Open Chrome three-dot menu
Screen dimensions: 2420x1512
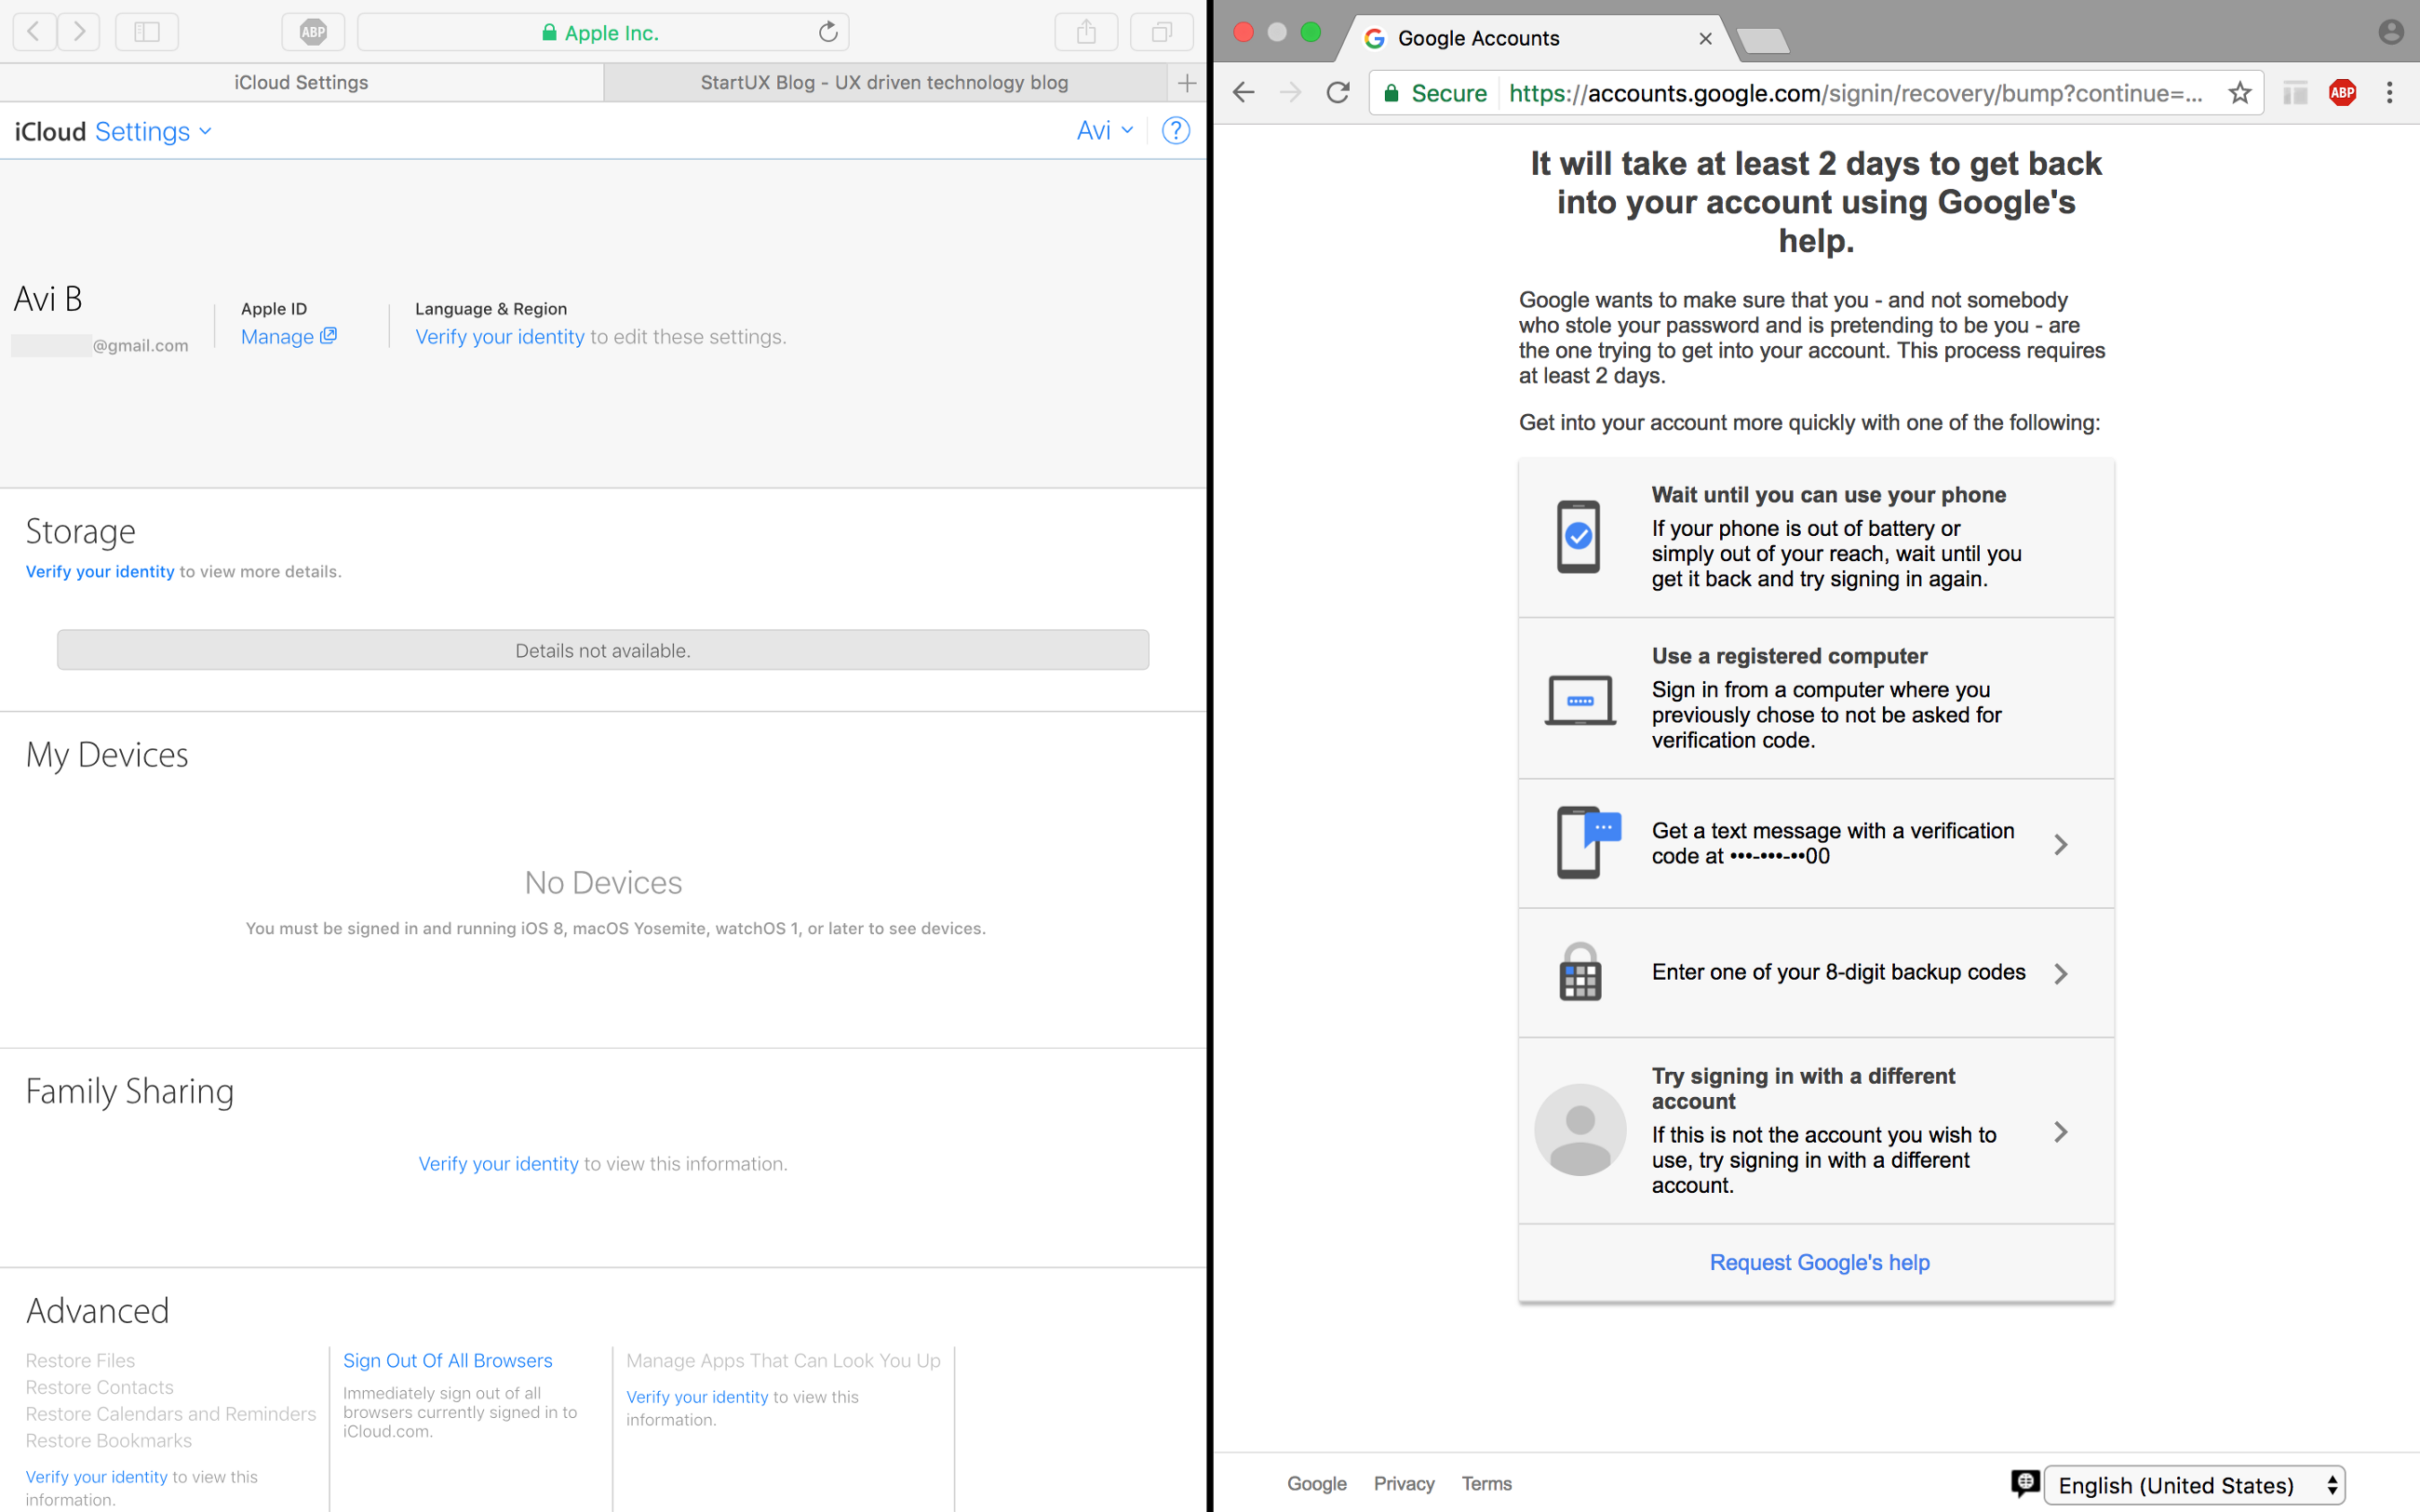2389,93
